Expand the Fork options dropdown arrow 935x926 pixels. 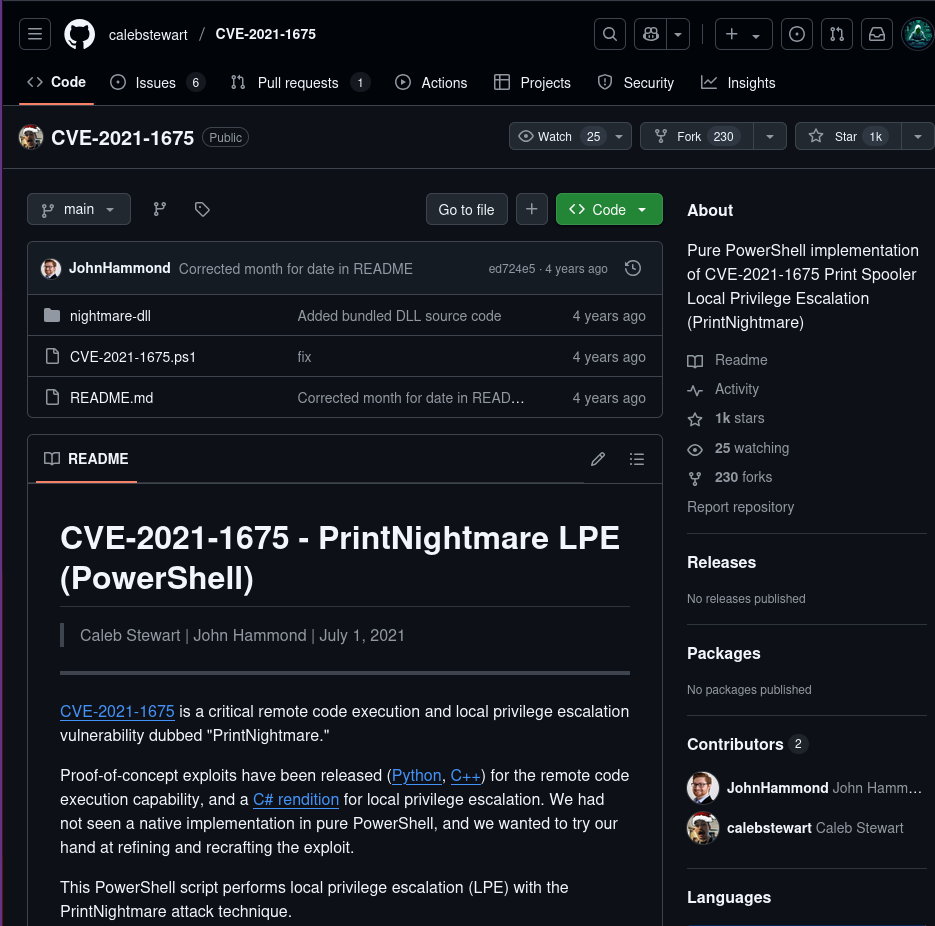coord(770,137)
